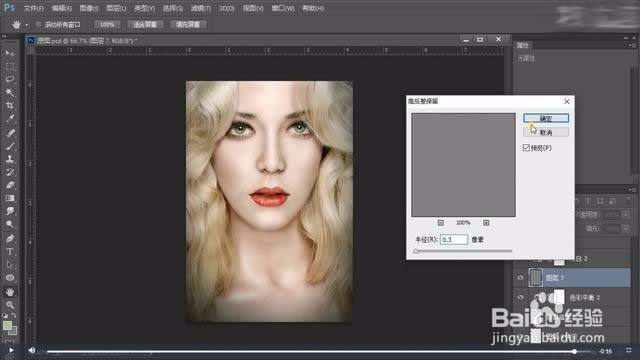Select the Pen tool

point(10,238)
